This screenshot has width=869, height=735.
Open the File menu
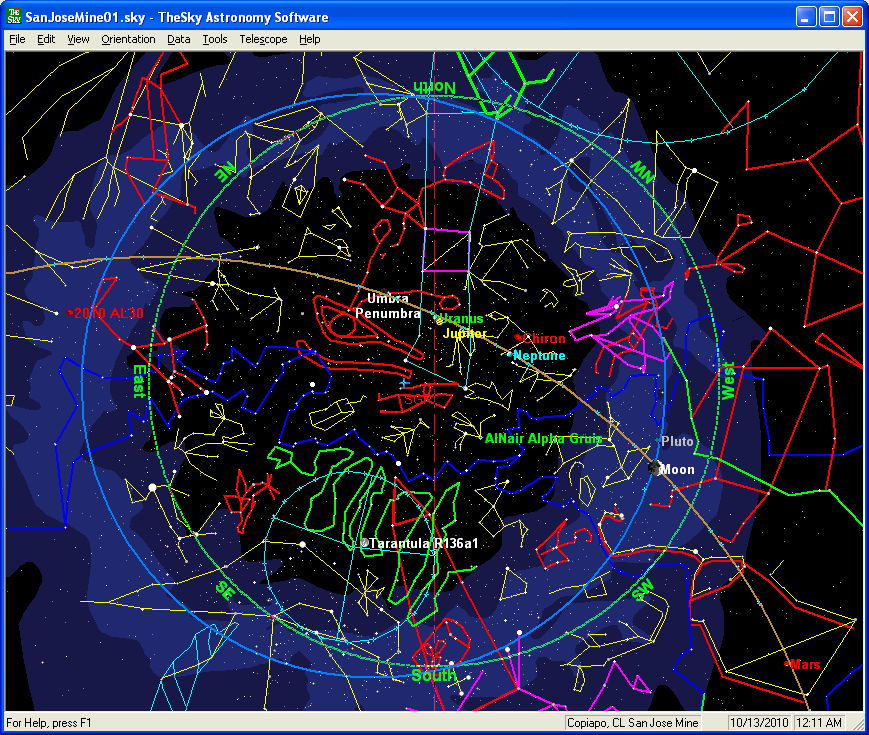[x=17, y=39]
